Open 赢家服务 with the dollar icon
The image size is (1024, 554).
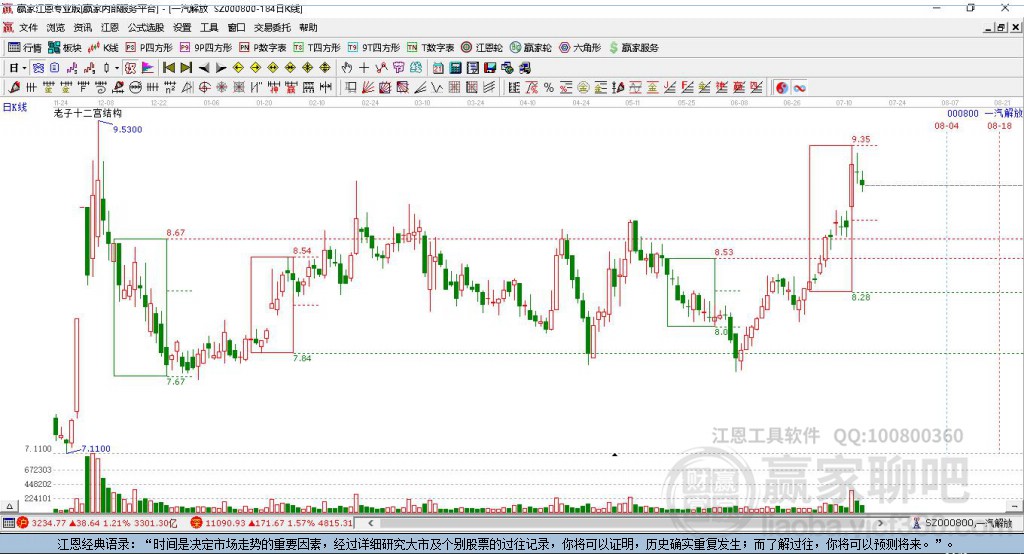[x=634, y=47]
